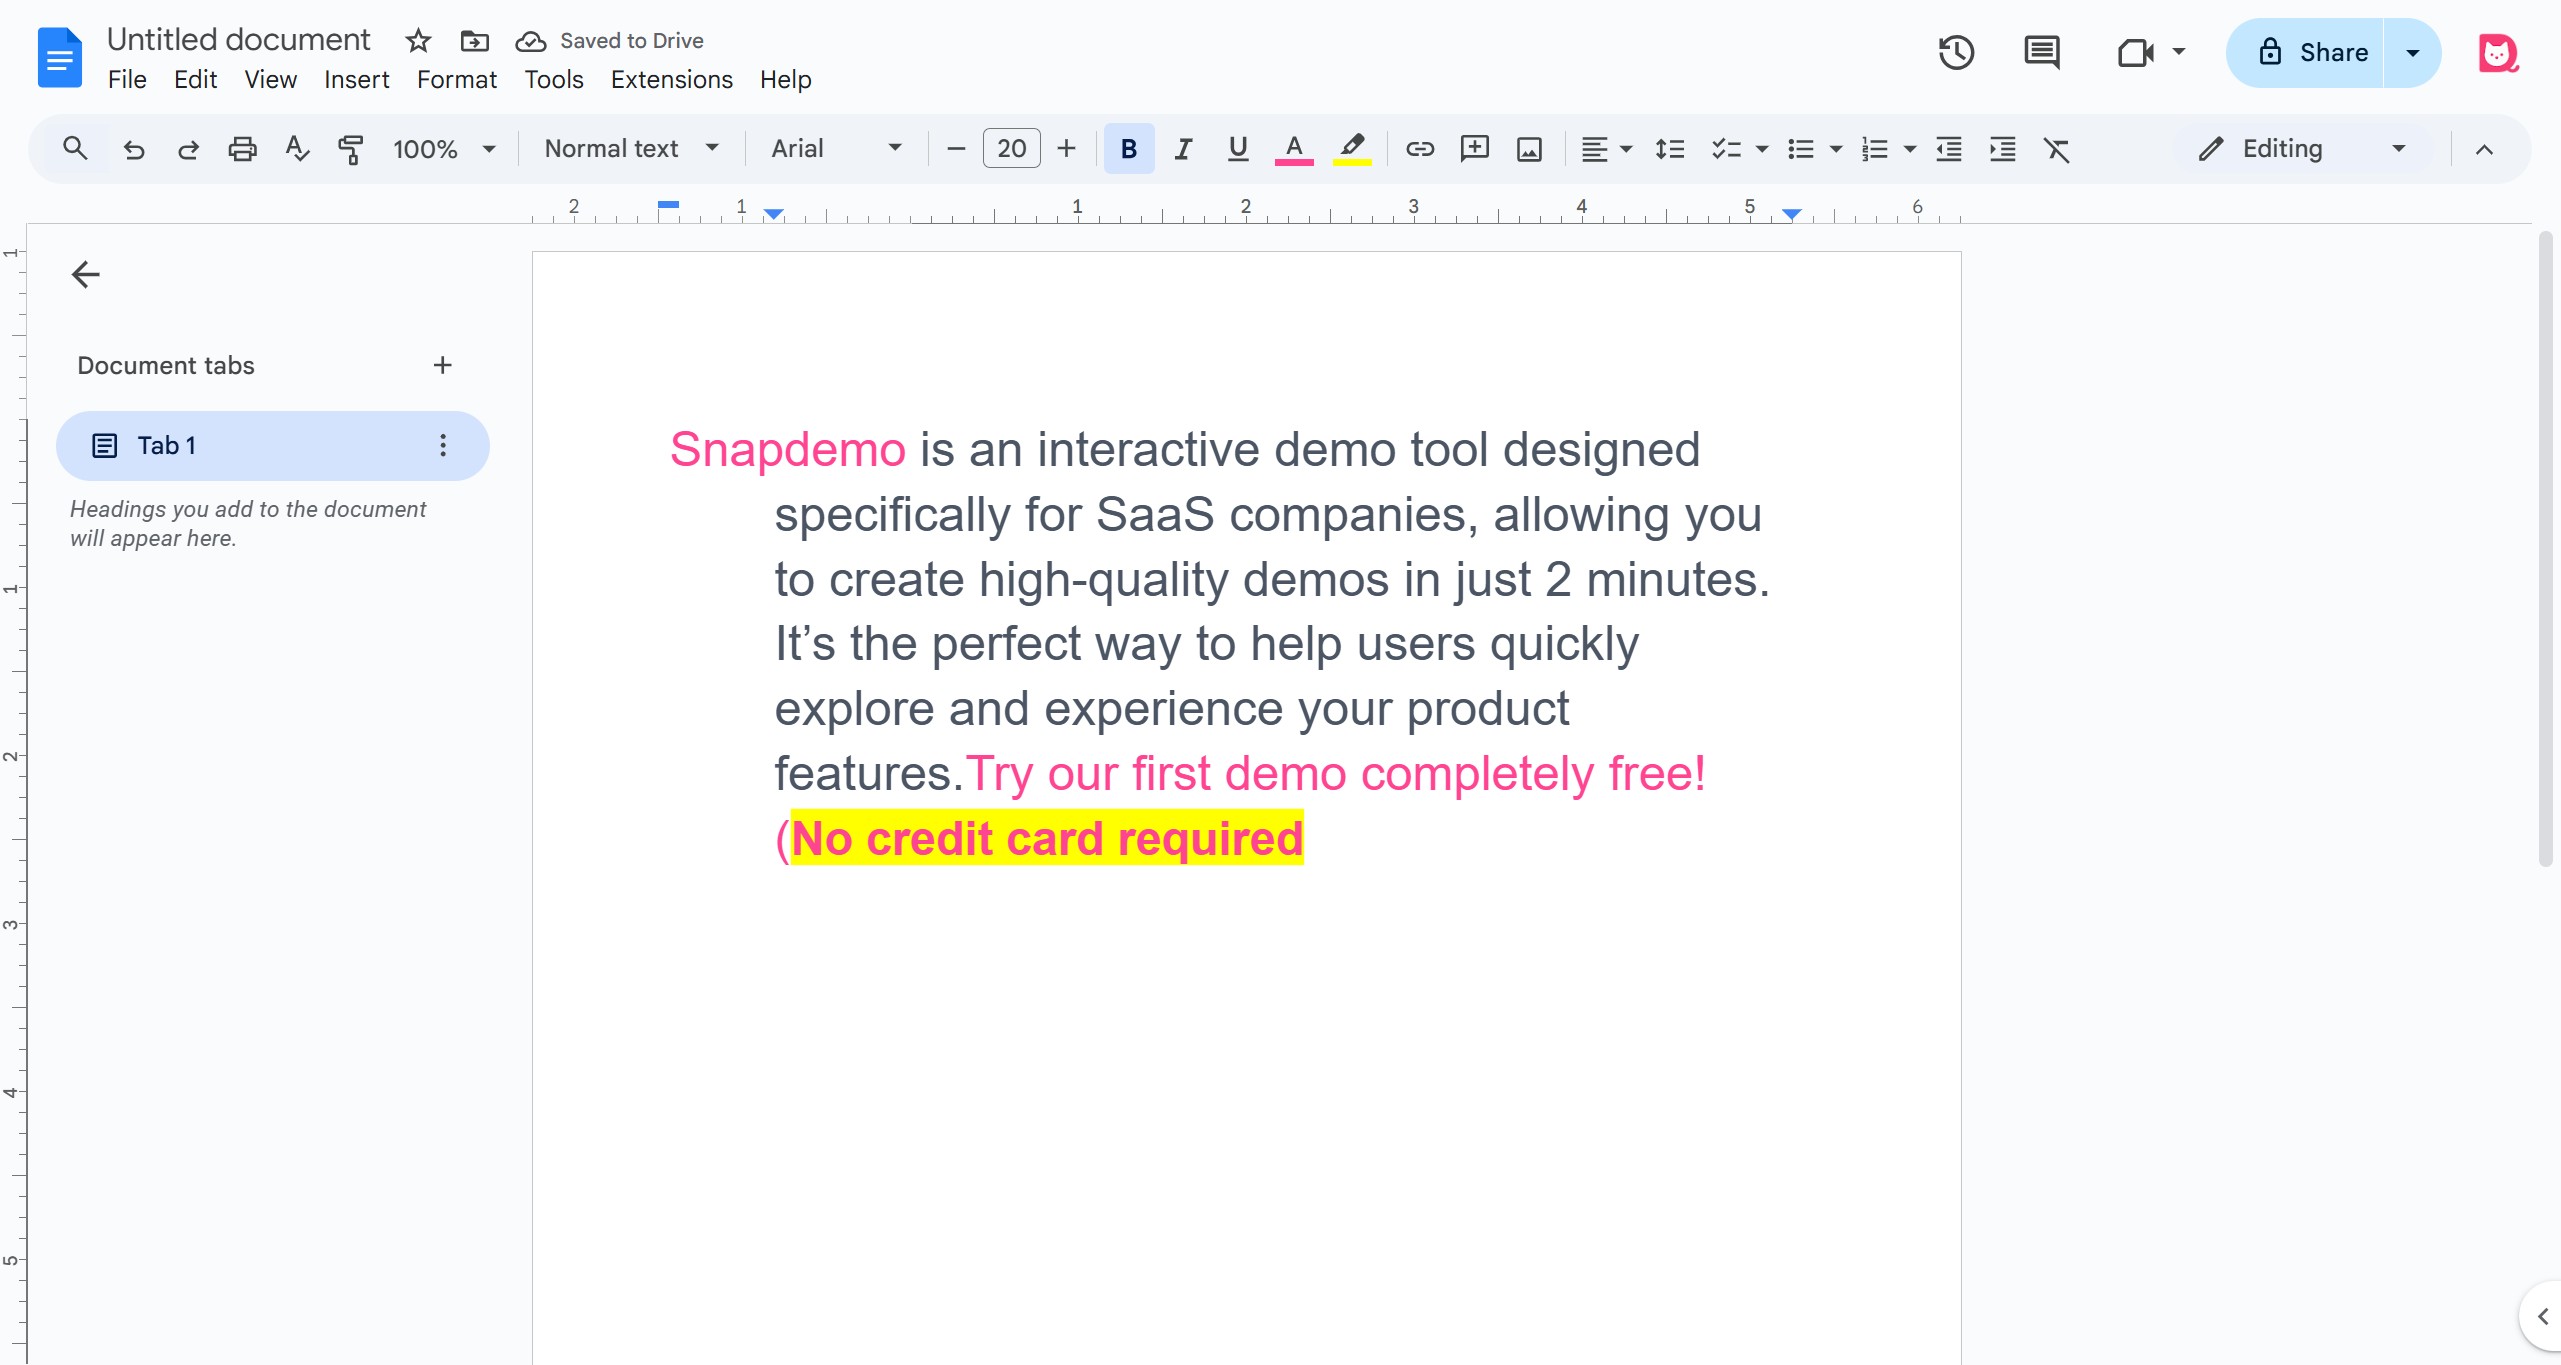Click the word Snapdemo in the document
2561x1365 pixels.
click(787, 449)
